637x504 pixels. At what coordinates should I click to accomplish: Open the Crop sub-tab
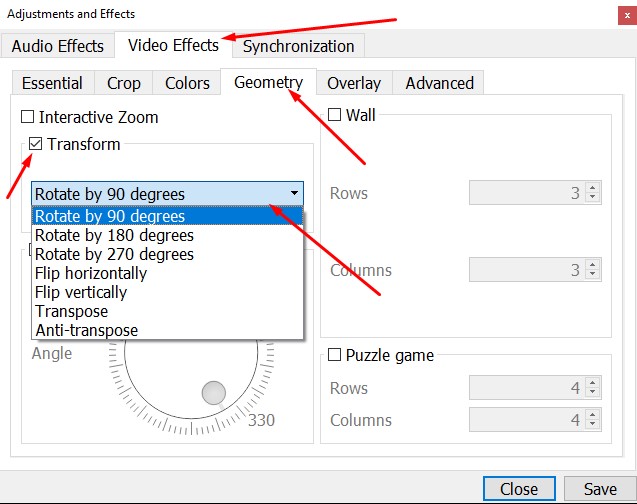click(x=124, y=83)
